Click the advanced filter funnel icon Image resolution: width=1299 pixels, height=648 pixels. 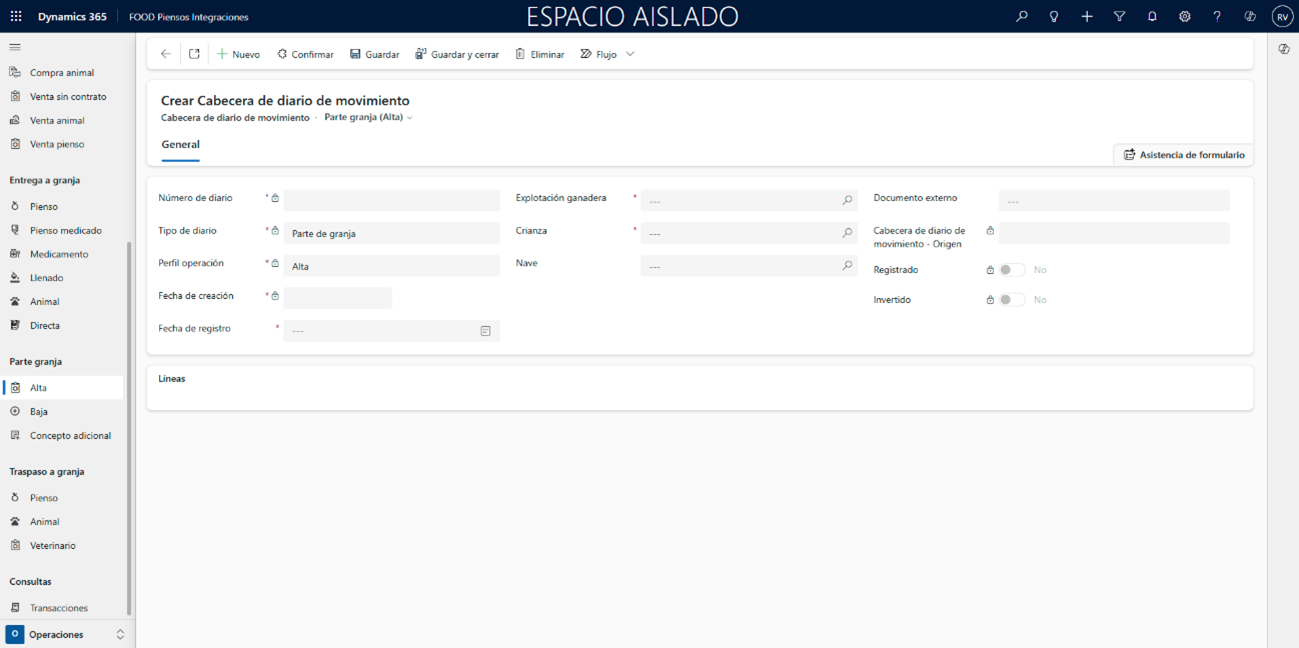click(1119, 17)
